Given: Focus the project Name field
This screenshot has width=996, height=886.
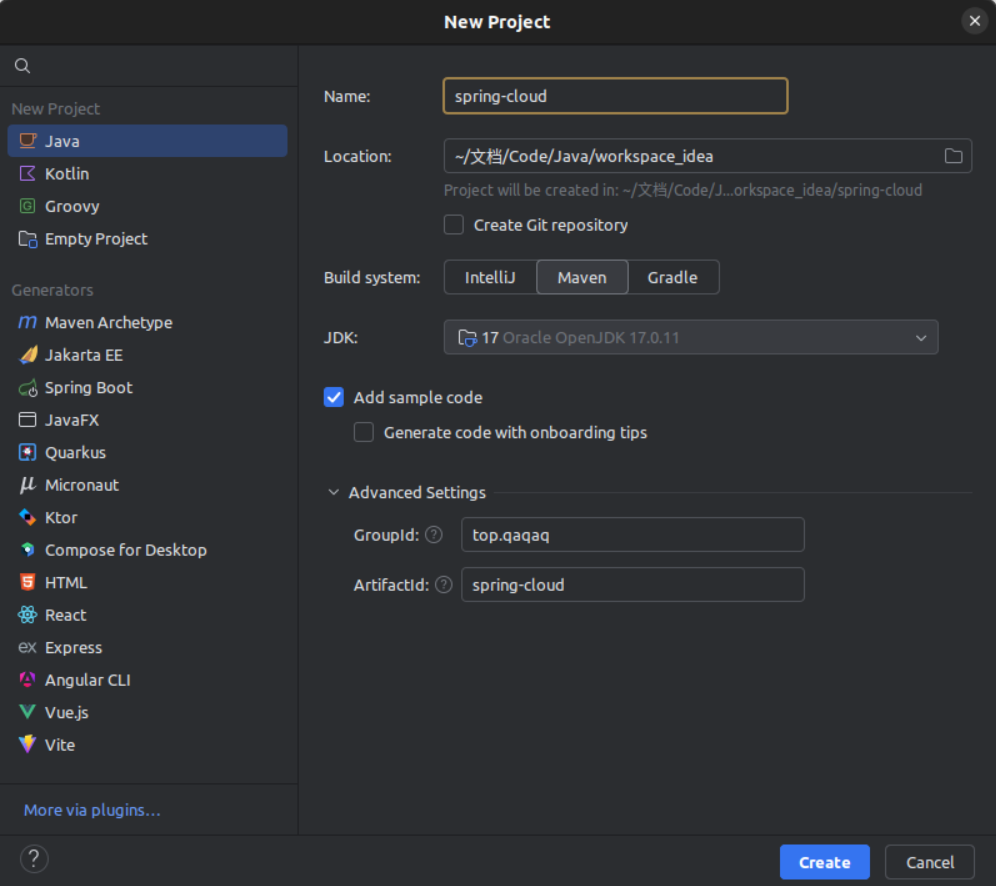Looking at the screenshot, I should coord(616,96).
